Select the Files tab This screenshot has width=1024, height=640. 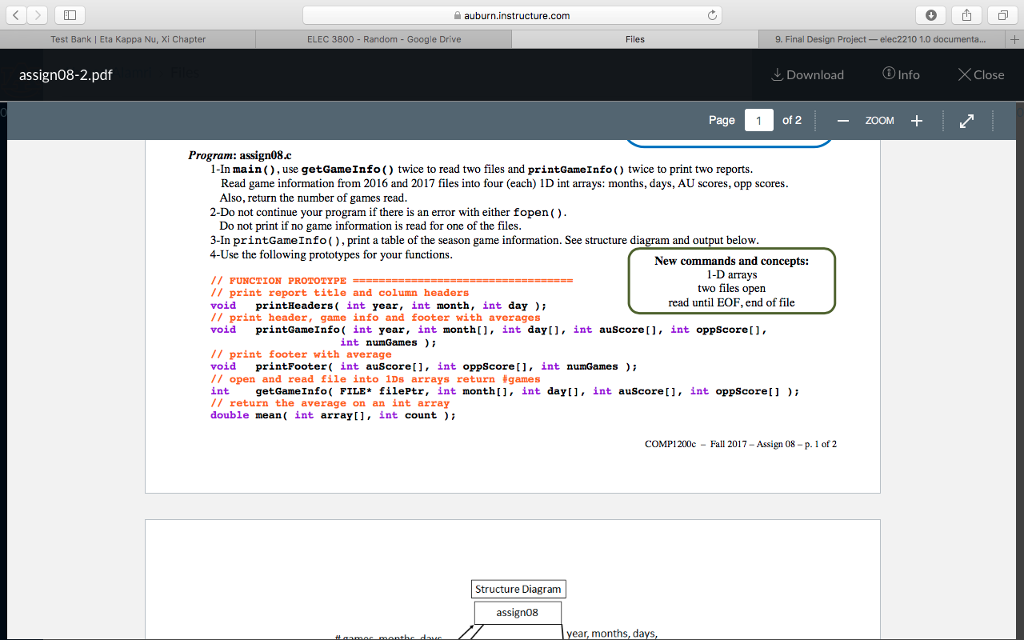pyautogui.click(x=634, y=40)
